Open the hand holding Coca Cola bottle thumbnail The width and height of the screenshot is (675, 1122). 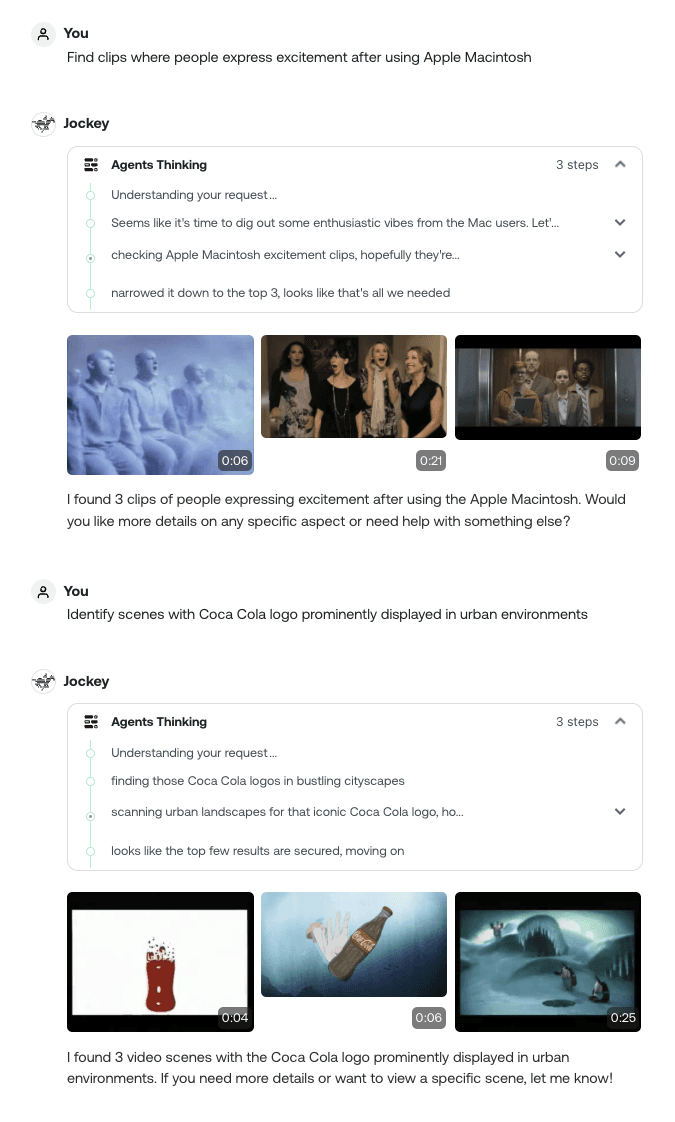click(354, 945)
